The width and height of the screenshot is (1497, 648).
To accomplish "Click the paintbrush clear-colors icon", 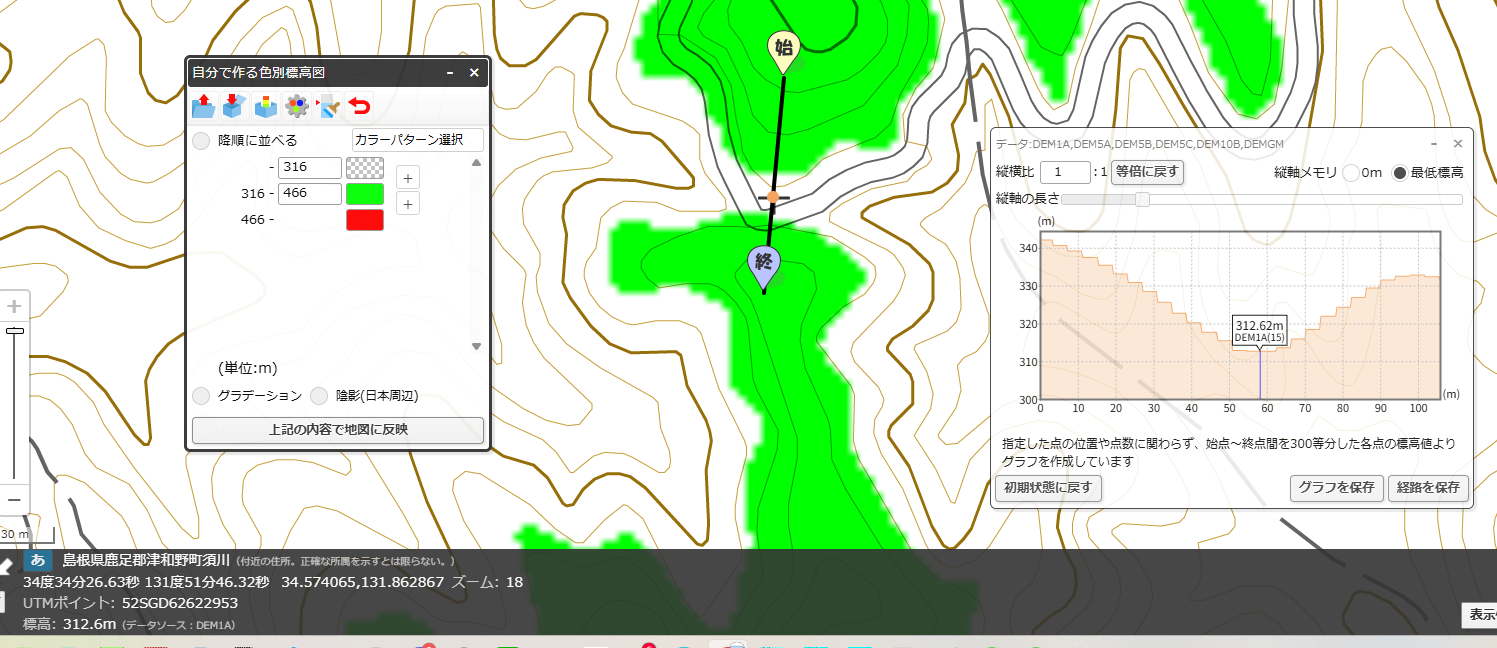I will [328, 105].
